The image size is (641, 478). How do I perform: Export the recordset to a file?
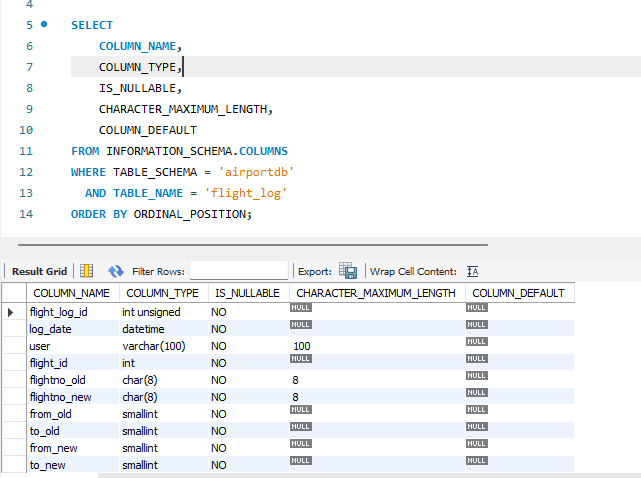pos(347,271)
